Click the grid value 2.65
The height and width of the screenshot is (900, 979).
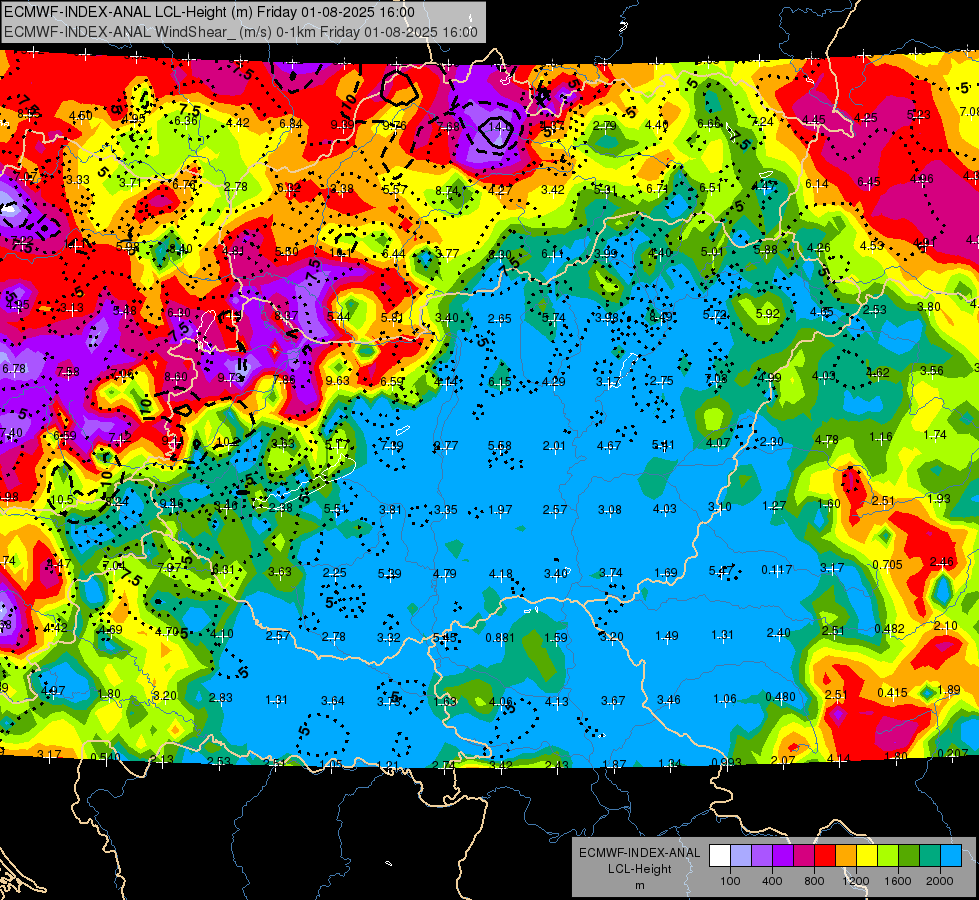499,319
